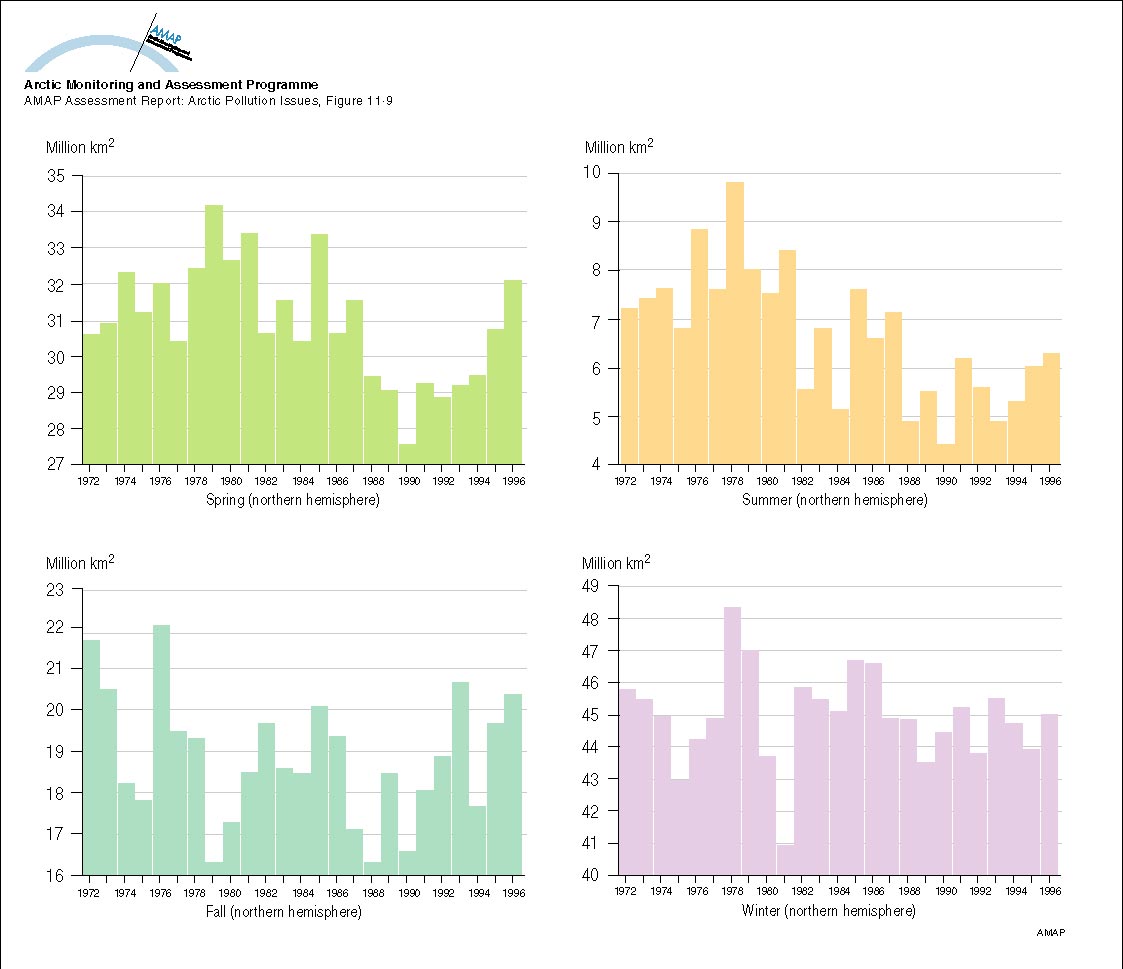Viewport: 1123px width, 969px height.
Task: Select the shortest bar in the Winter chart
Action: [x=785, y=859]
